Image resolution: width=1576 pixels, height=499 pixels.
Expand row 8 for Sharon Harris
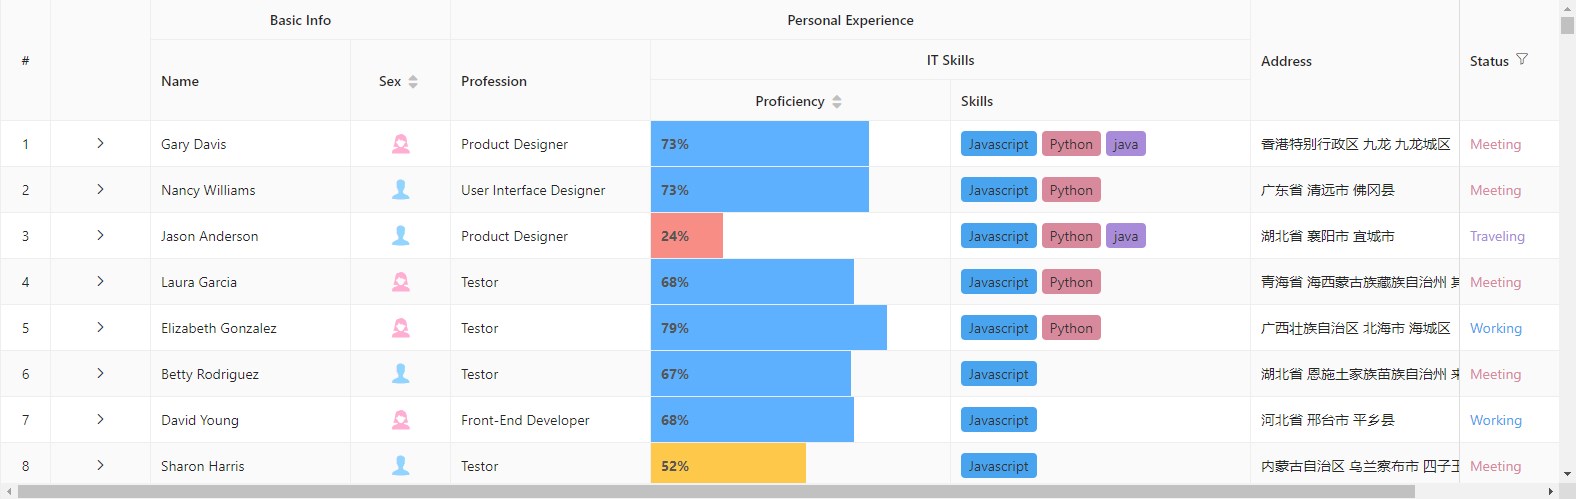100,466
